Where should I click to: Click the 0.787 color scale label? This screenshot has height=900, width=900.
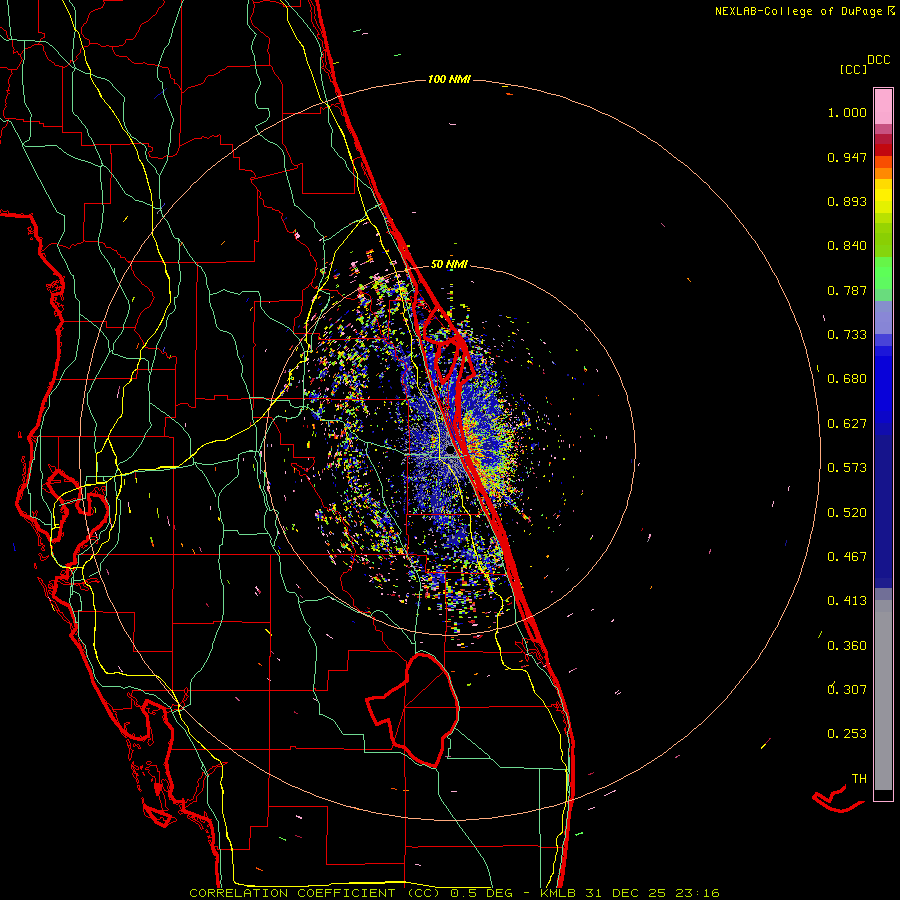(x=847, y=290)
